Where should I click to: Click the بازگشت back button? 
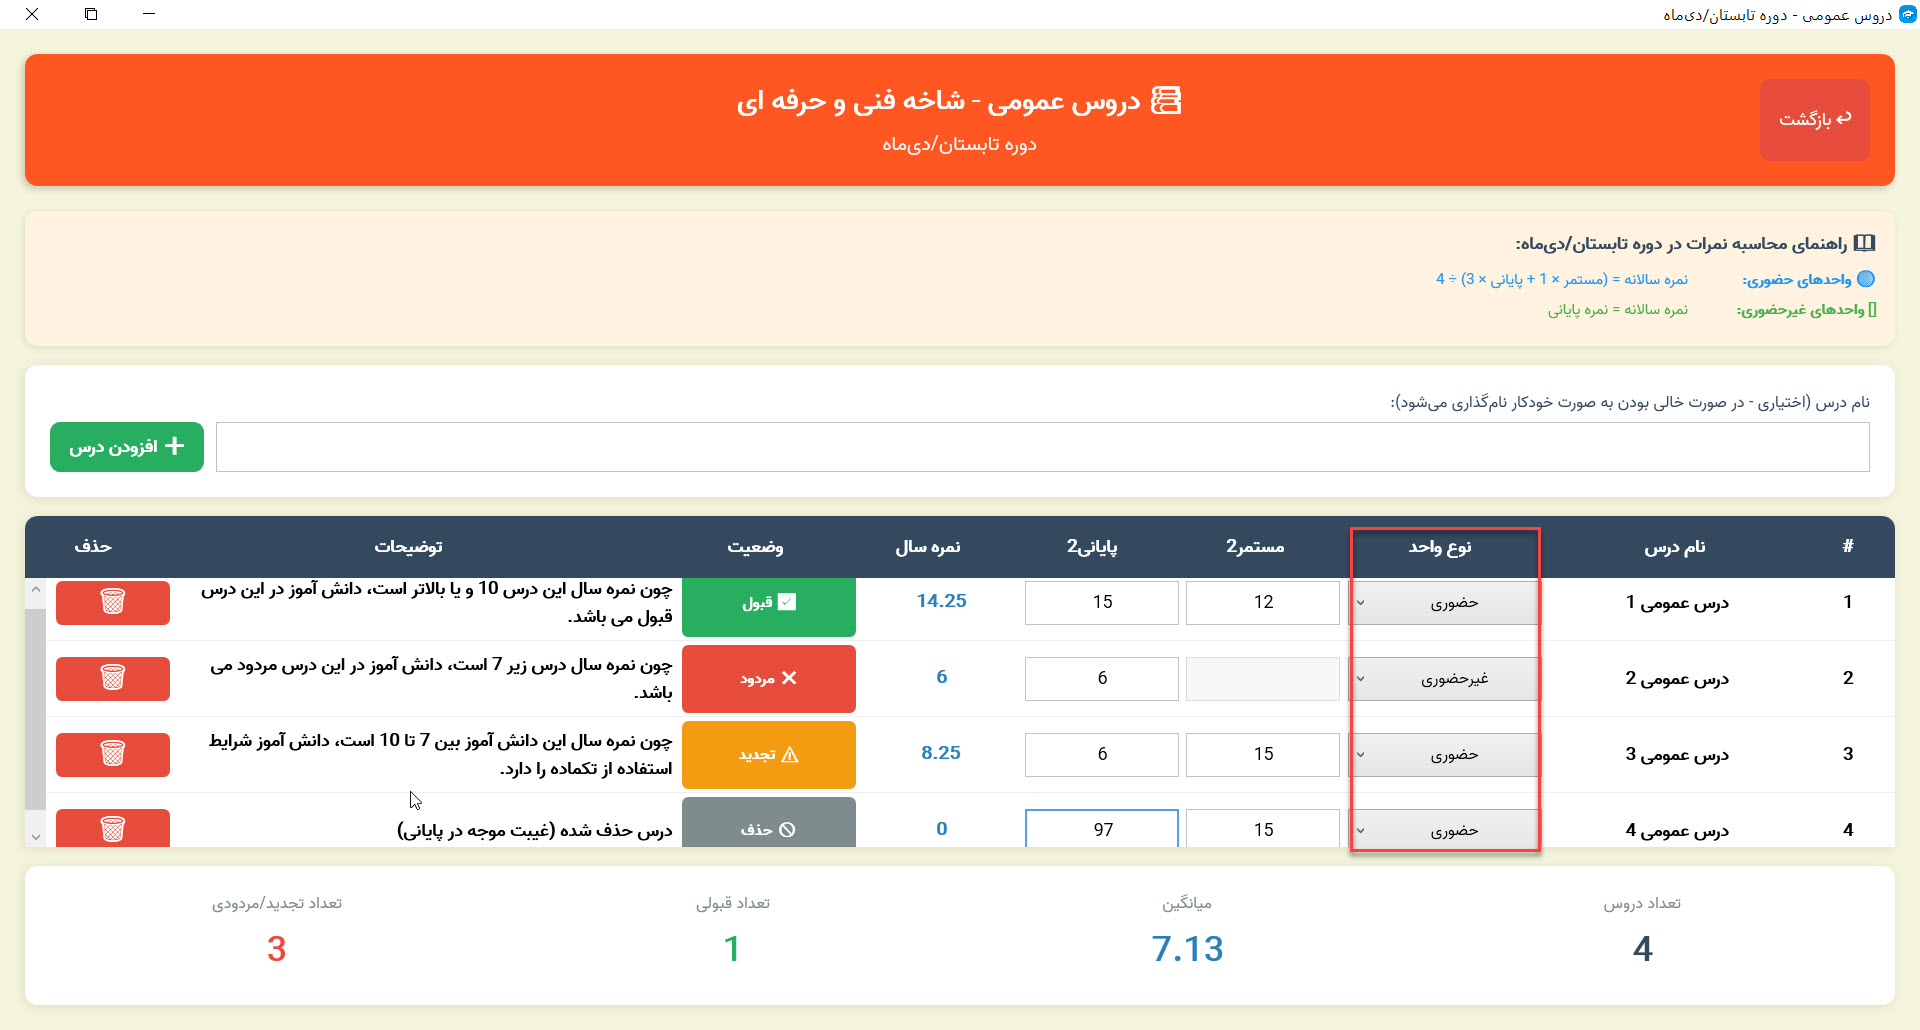point(1814,119)
